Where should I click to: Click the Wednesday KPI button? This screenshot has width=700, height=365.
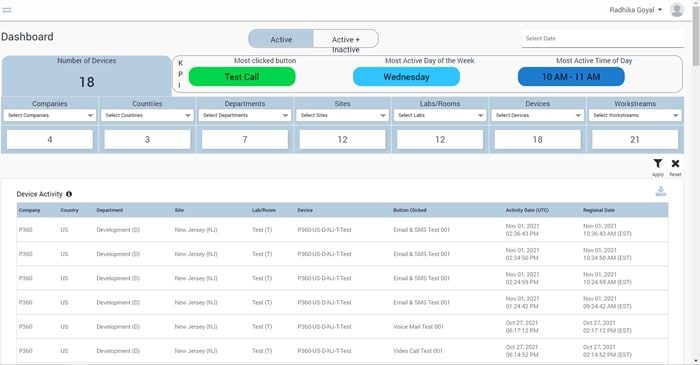click(406, 77)
